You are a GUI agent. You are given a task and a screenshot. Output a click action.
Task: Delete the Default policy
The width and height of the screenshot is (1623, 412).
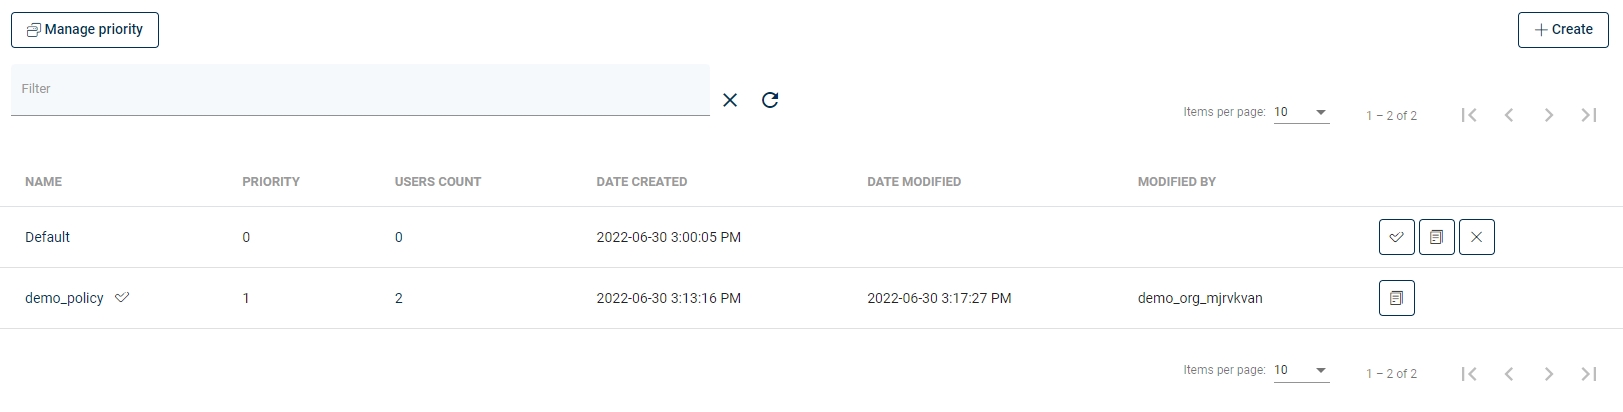pyautogui.click(x=1477, y=237)
